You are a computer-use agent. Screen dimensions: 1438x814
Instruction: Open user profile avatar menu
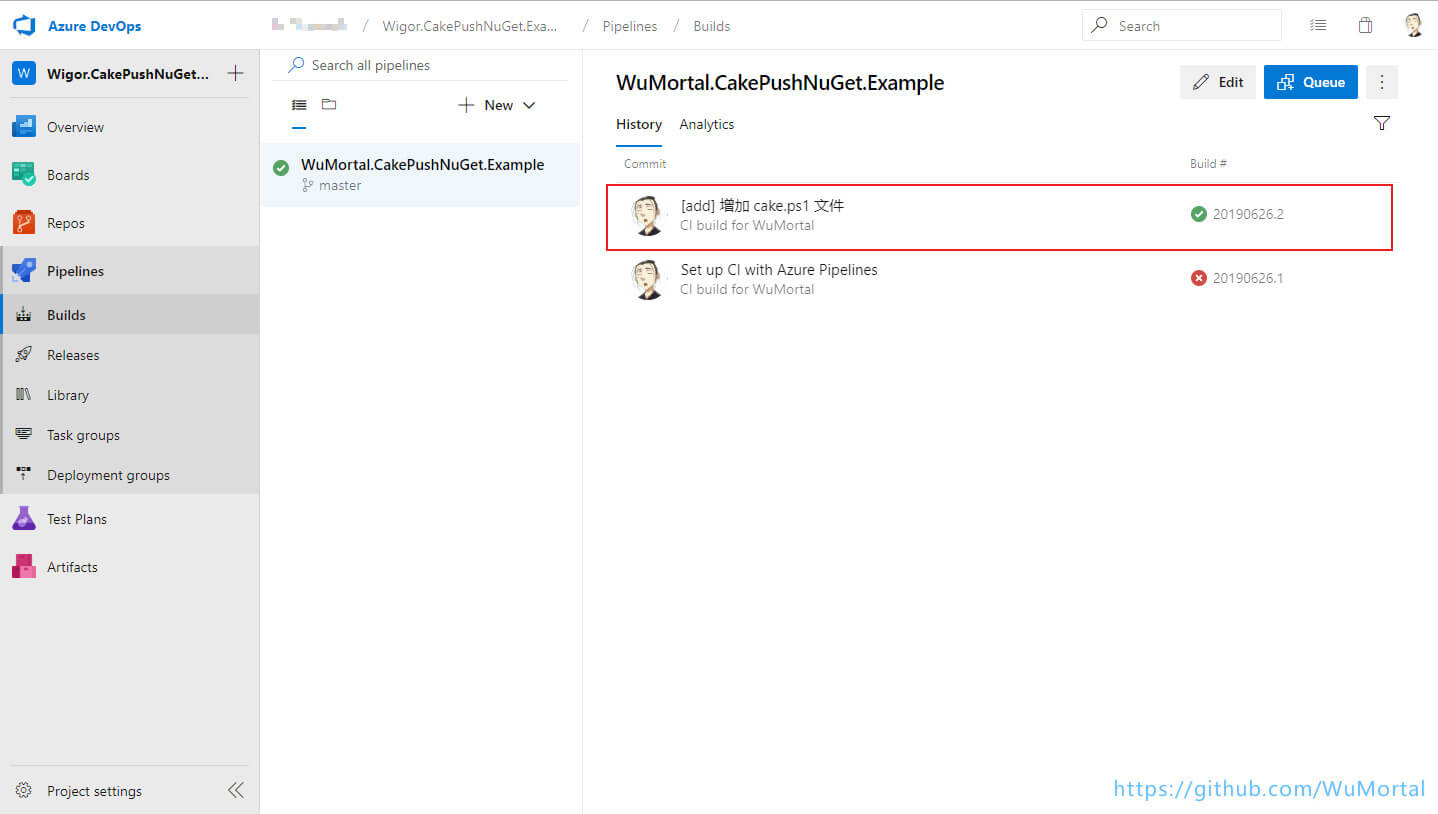coord(1413,26)
